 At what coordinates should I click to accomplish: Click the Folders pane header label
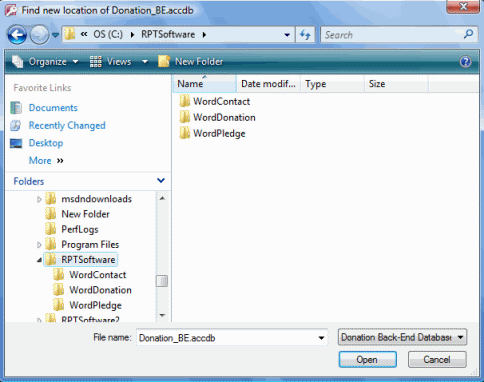click(x=29, y=181)
